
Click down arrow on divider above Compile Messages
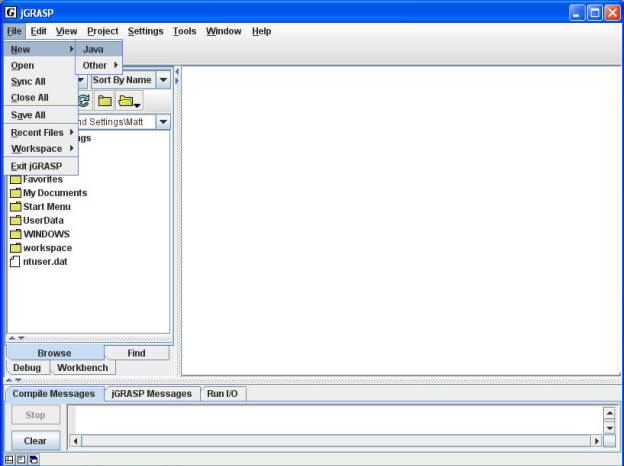(x=18, y=380)
